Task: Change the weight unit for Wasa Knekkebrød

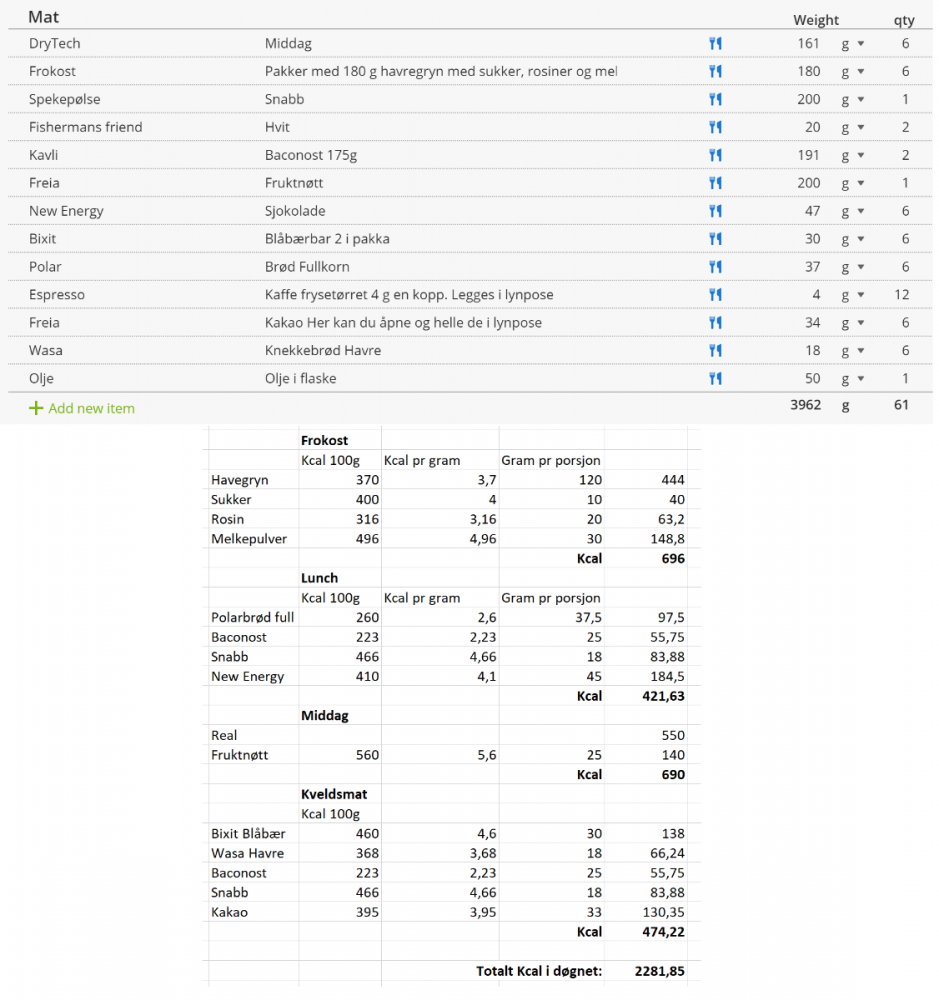Action: coord(852,351)
